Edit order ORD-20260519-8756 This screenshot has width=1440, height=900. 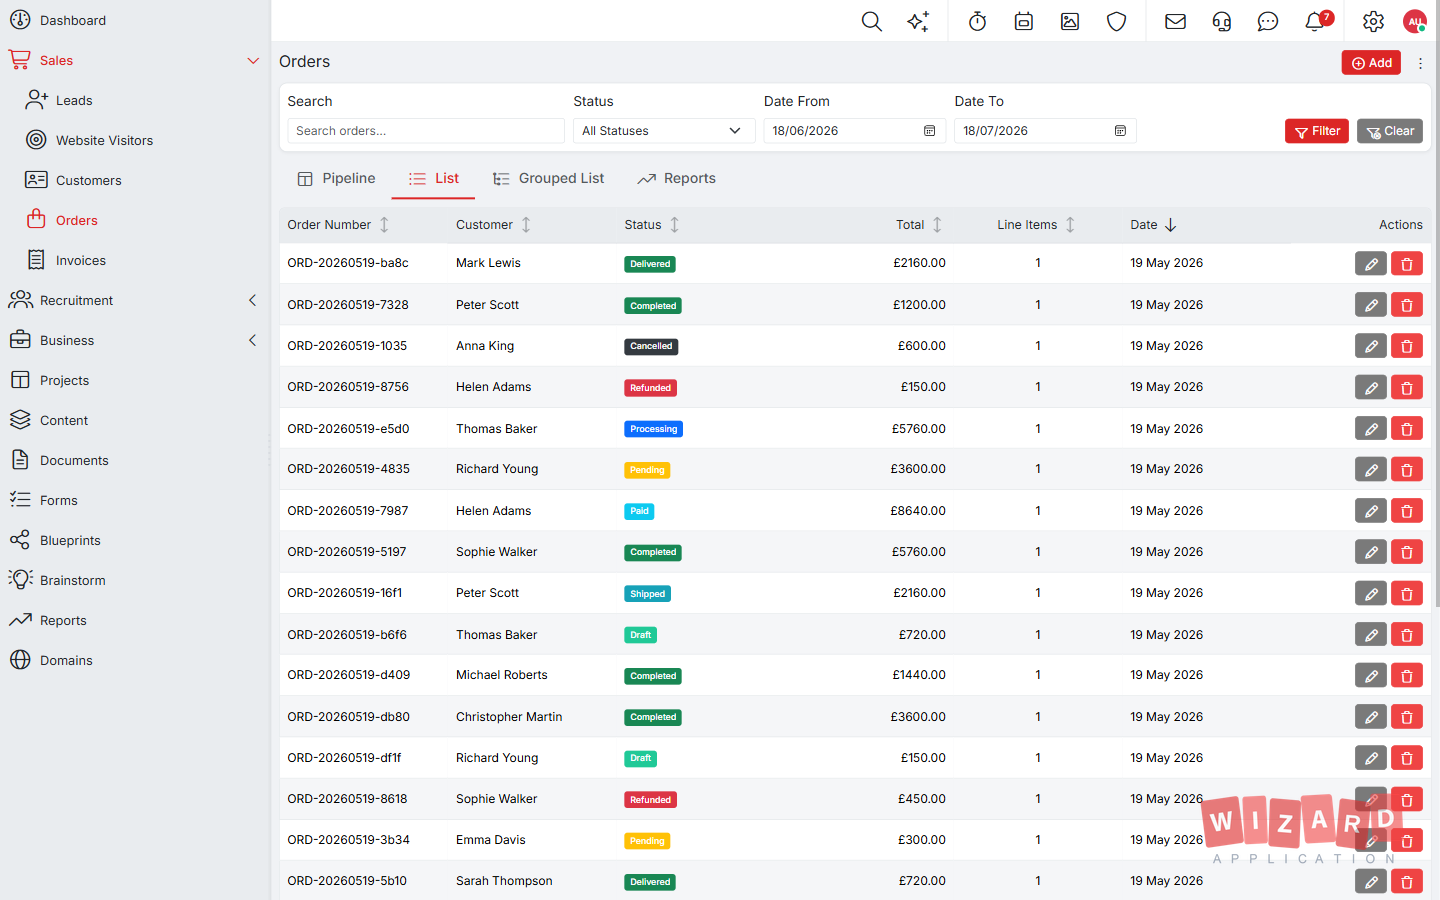coord(1371,388)
